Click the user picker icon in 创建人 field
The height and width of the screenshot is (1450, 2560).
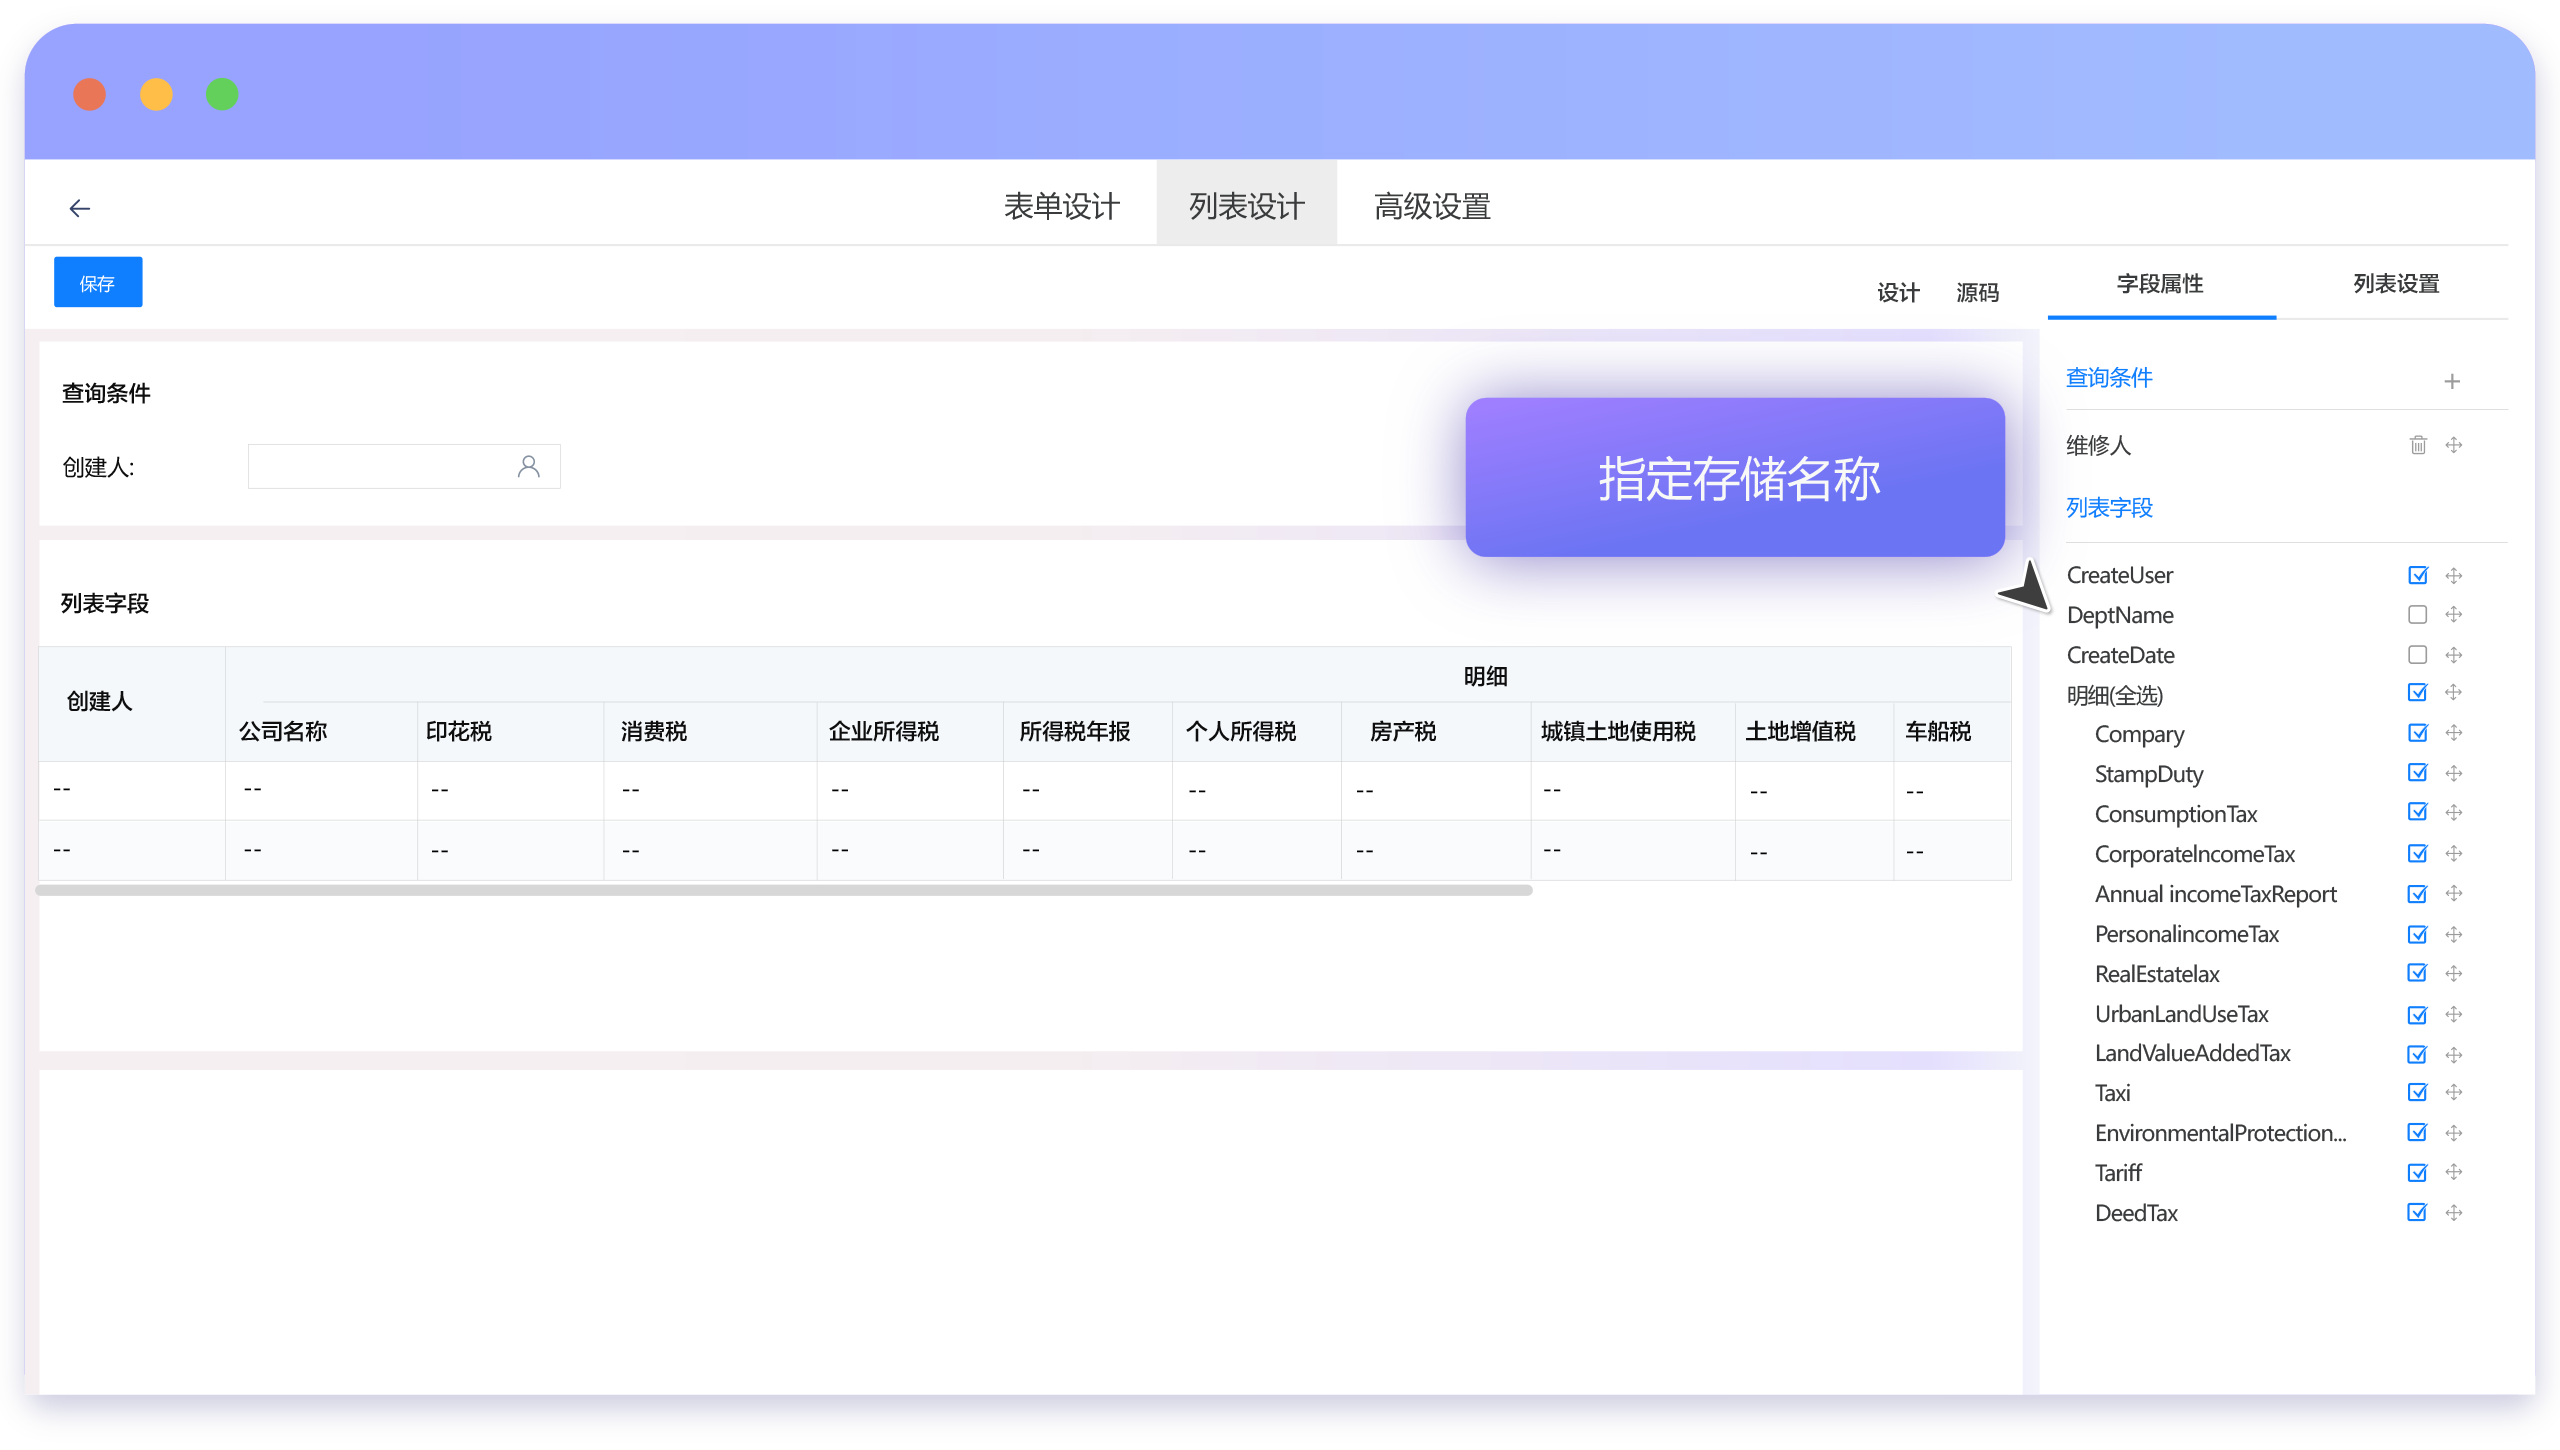pos(528,466)
